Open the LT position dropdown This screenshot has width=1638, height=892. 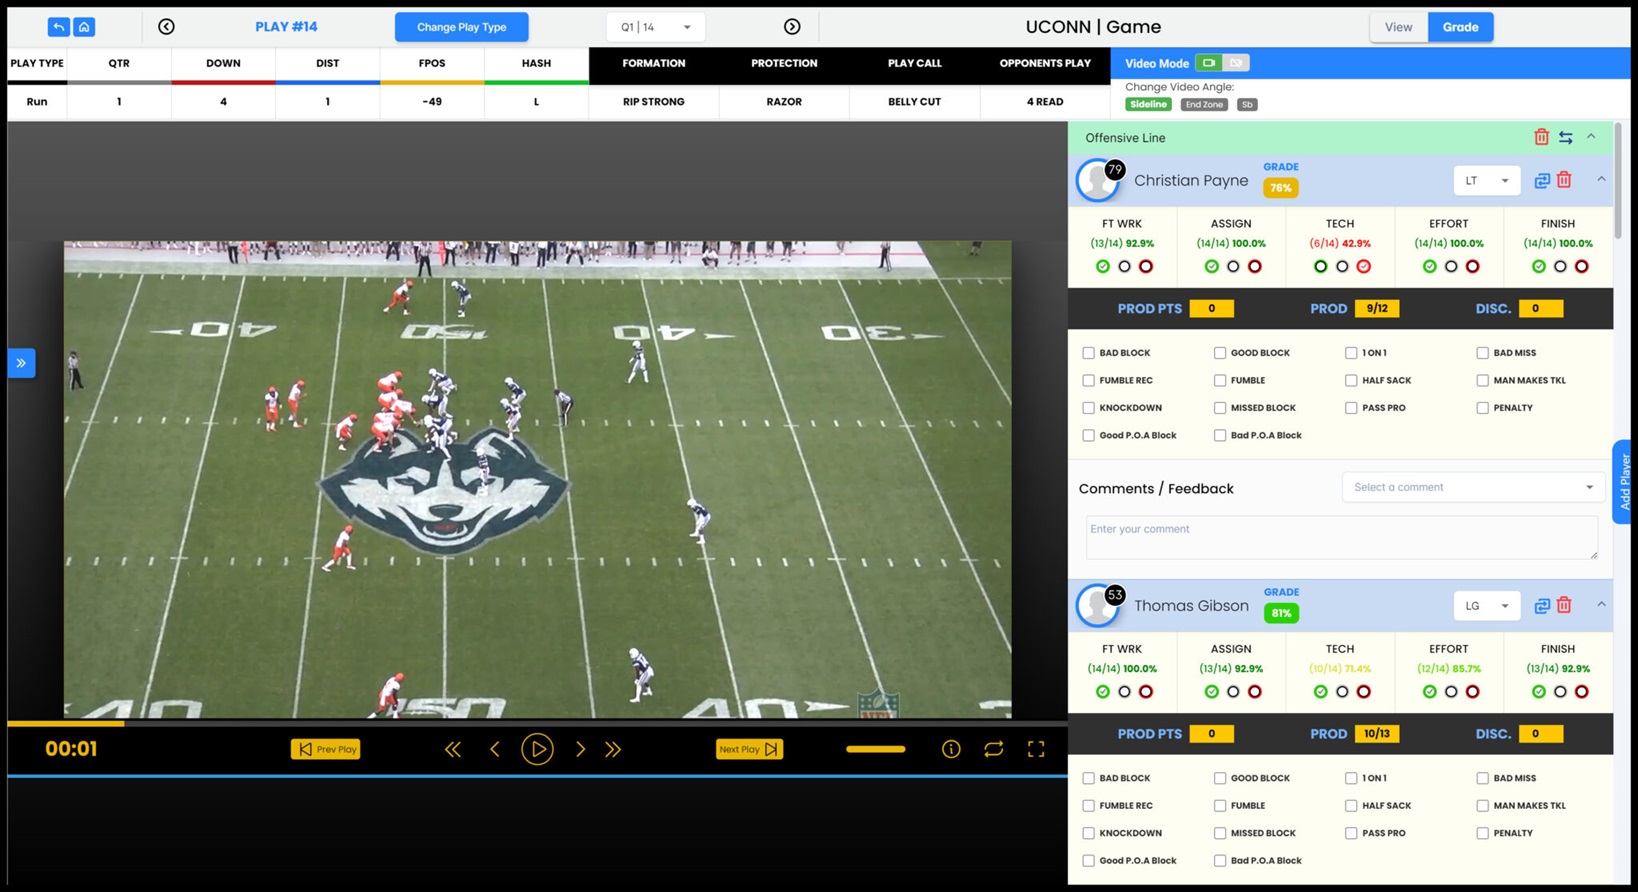pos(1486,181)
